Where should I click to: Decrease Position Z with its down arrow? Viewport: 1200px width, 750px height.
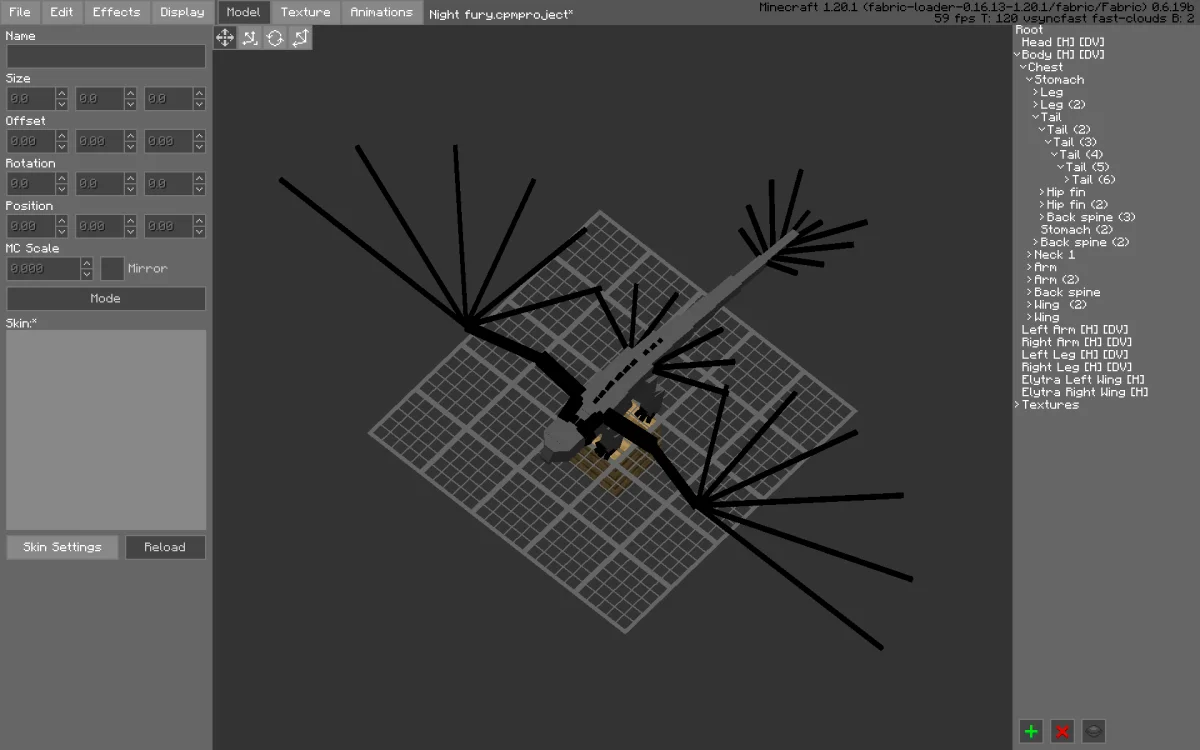click(199, 232)
